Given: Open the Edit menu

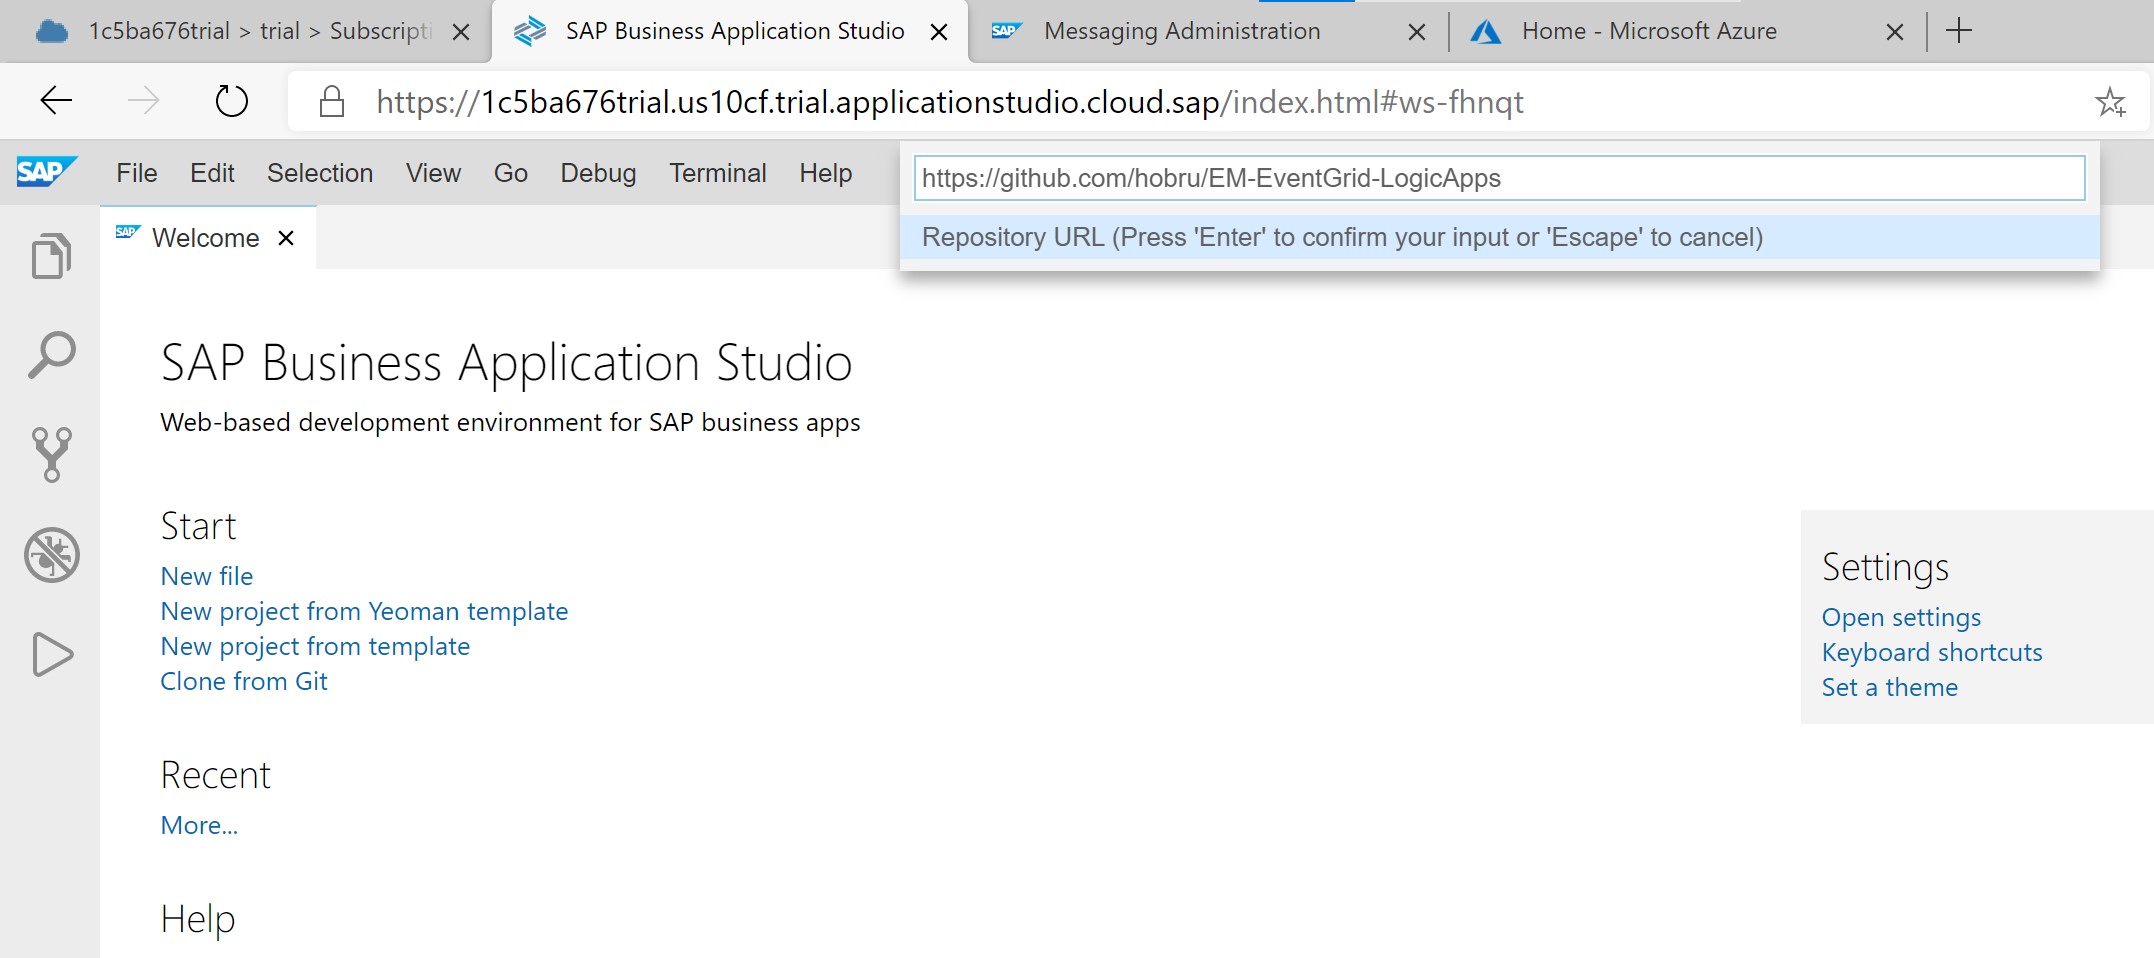Looking at the screenshot, I should pos(212,173).
